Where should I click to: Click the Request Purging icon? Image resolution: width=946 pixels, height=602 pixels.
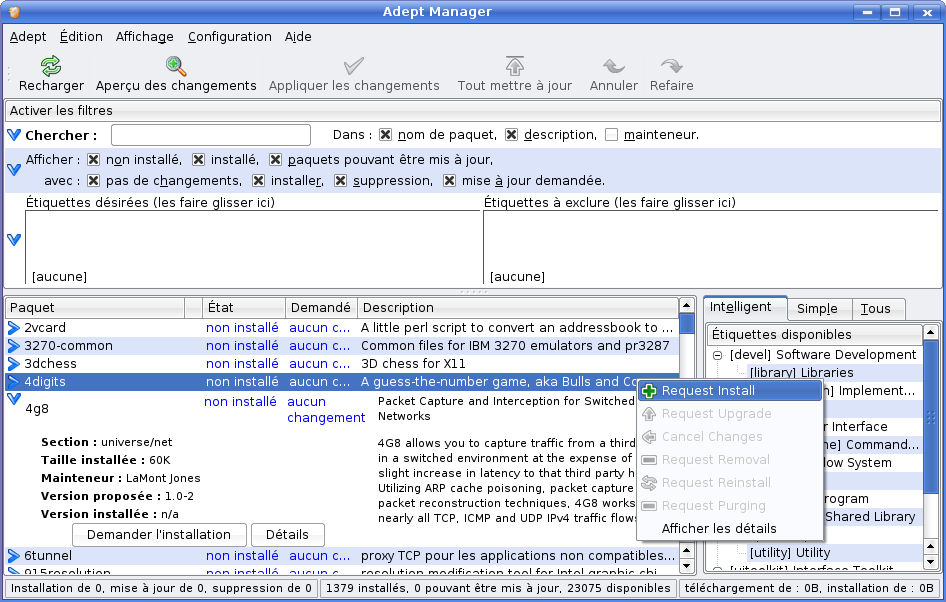pos(649,505)
